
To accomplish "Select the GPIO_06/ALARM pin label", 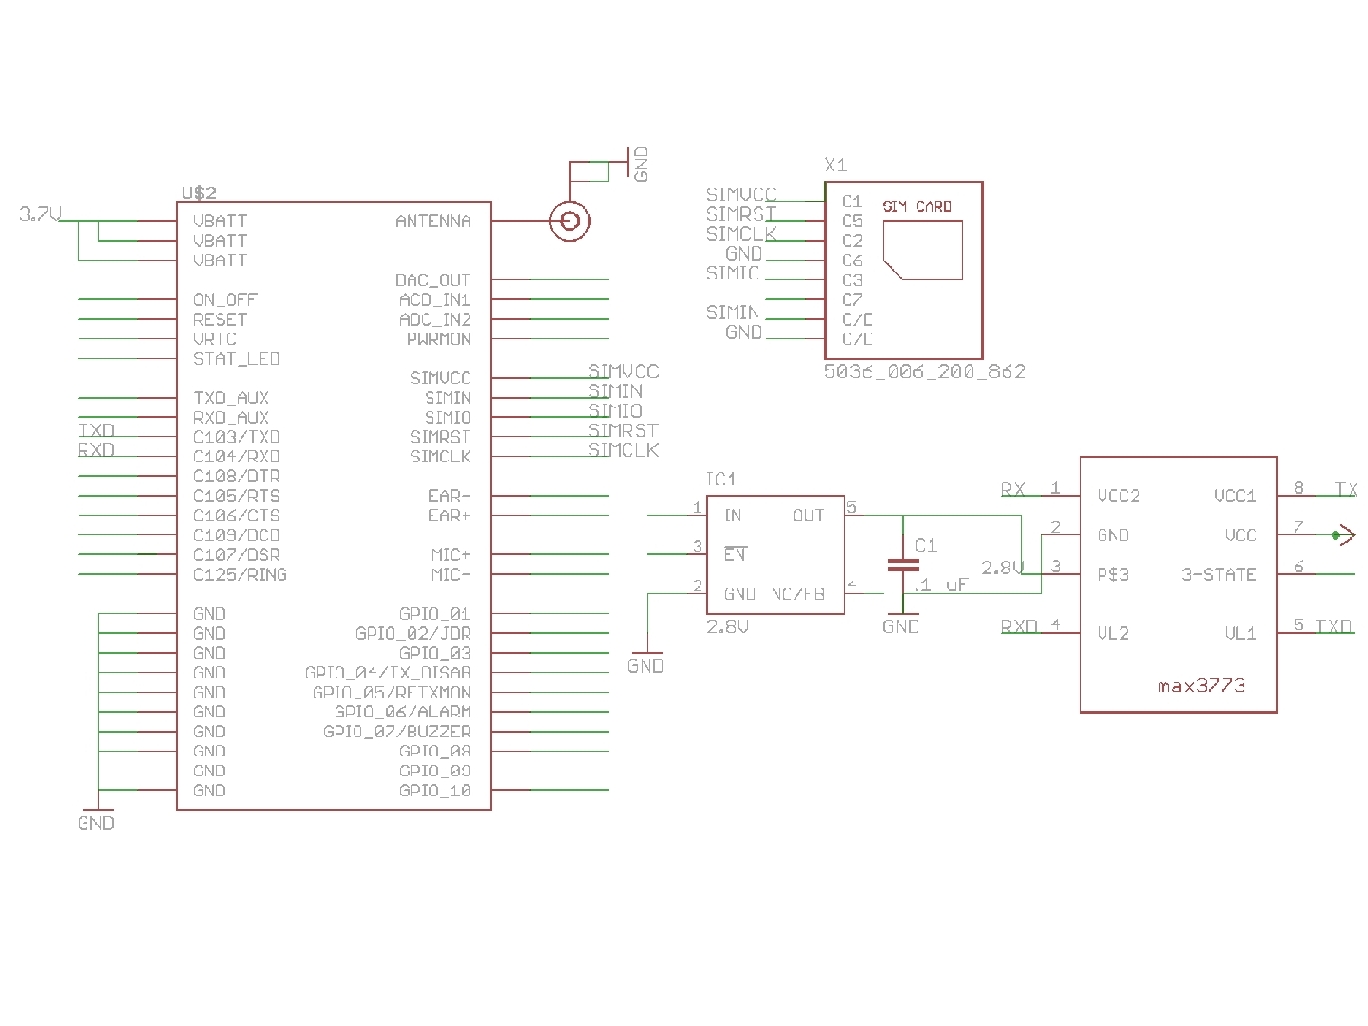I will tap(403, 712).
